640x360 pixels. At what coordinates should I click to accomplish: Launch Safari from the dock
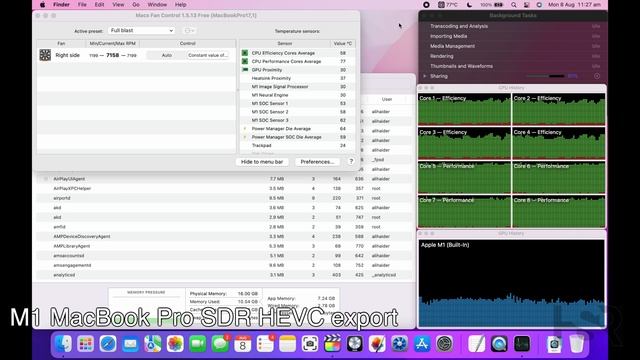click(x=108, y=344)
